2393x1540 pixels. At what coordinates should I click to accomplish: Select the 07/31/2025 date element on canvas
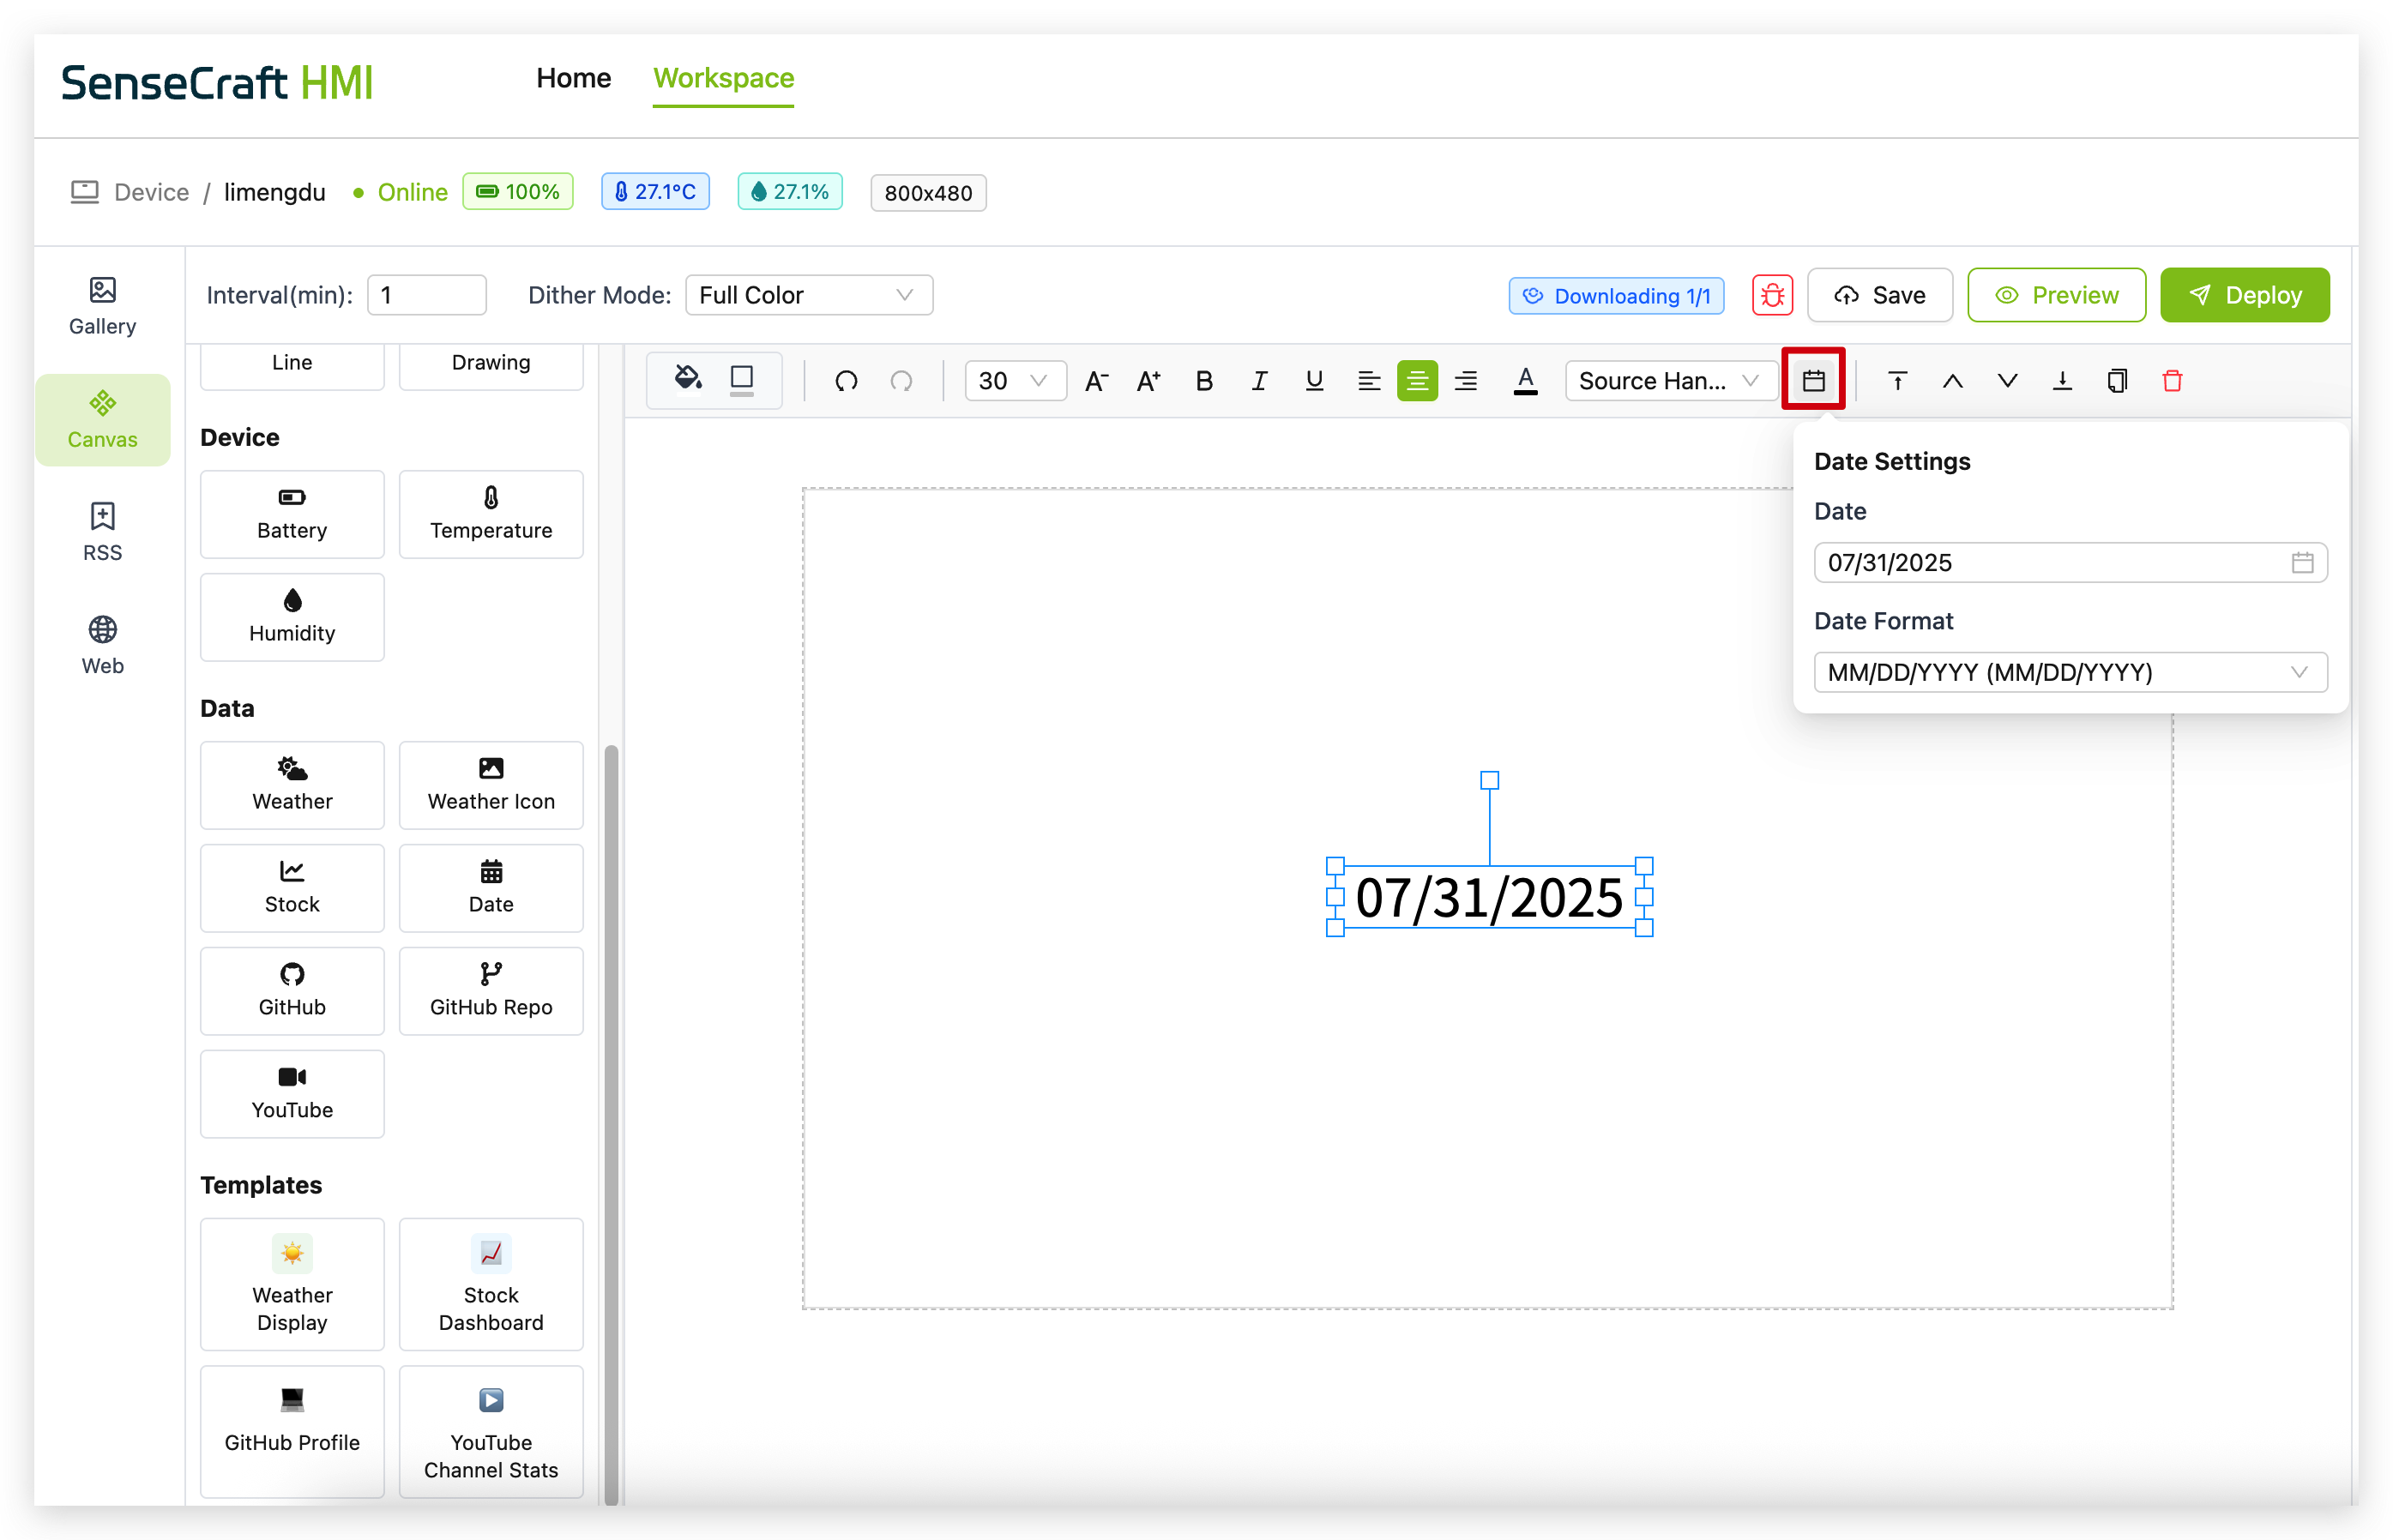click(1489, 897)
